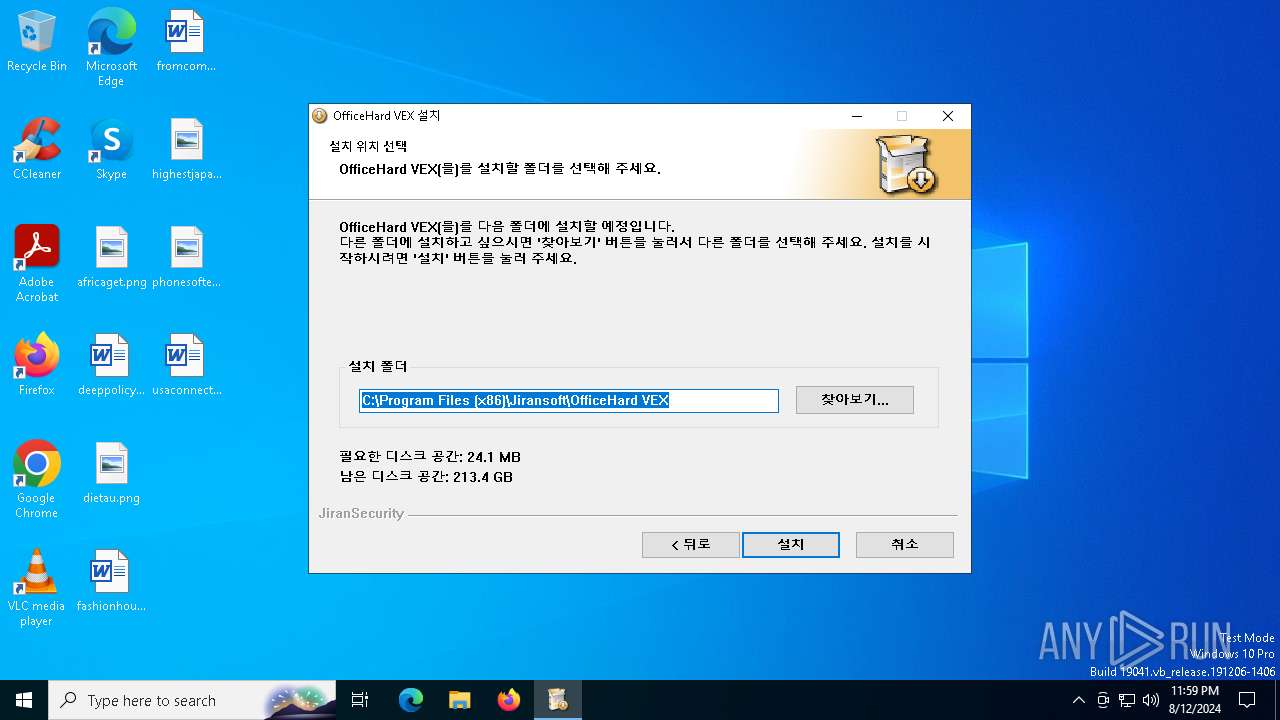The width and height of the screenshot is (1280, 720).
Task: Click the installer taskbar button
Action: (x=557, y=700)
